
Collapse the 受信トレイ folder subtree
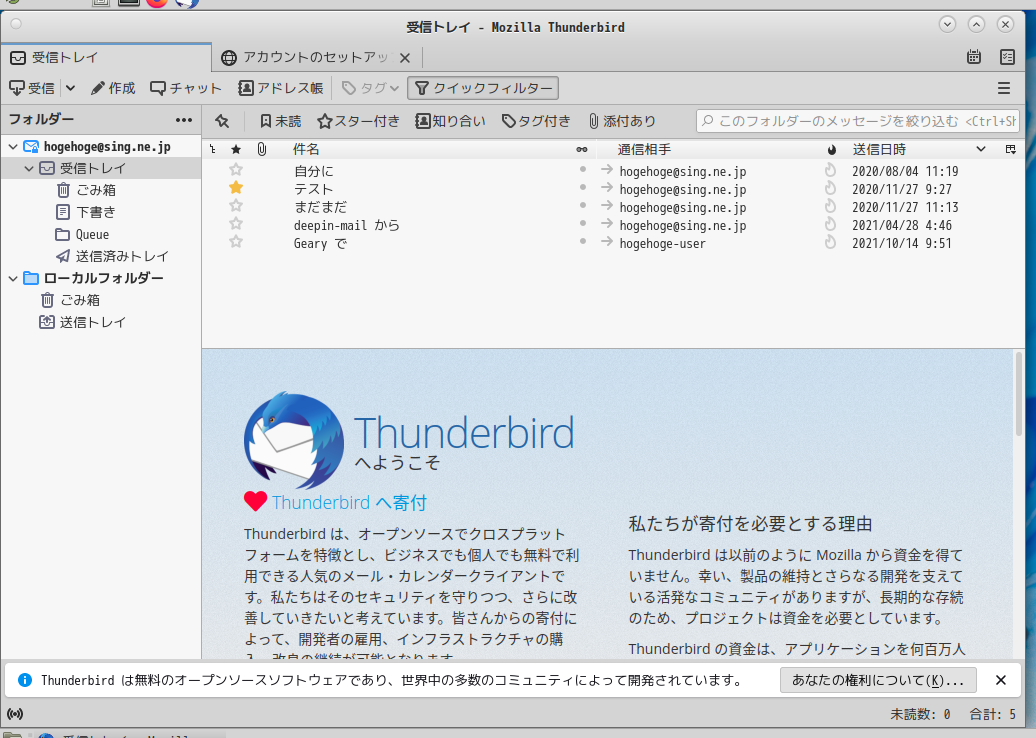tap(28, 168)
